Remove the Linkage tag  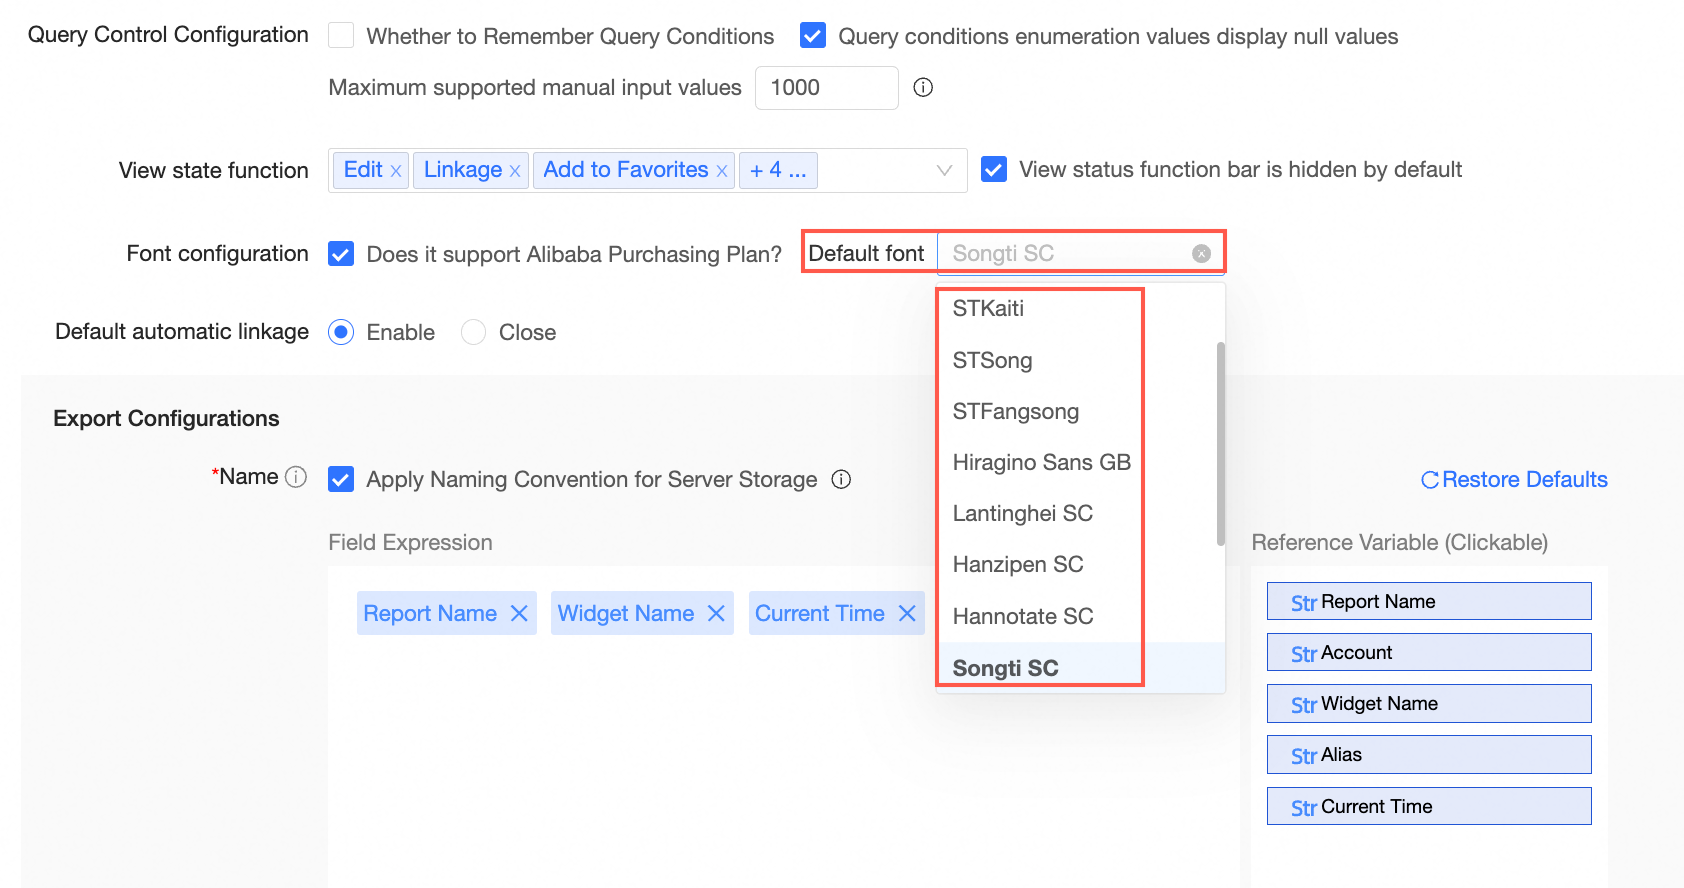[515, 171]
